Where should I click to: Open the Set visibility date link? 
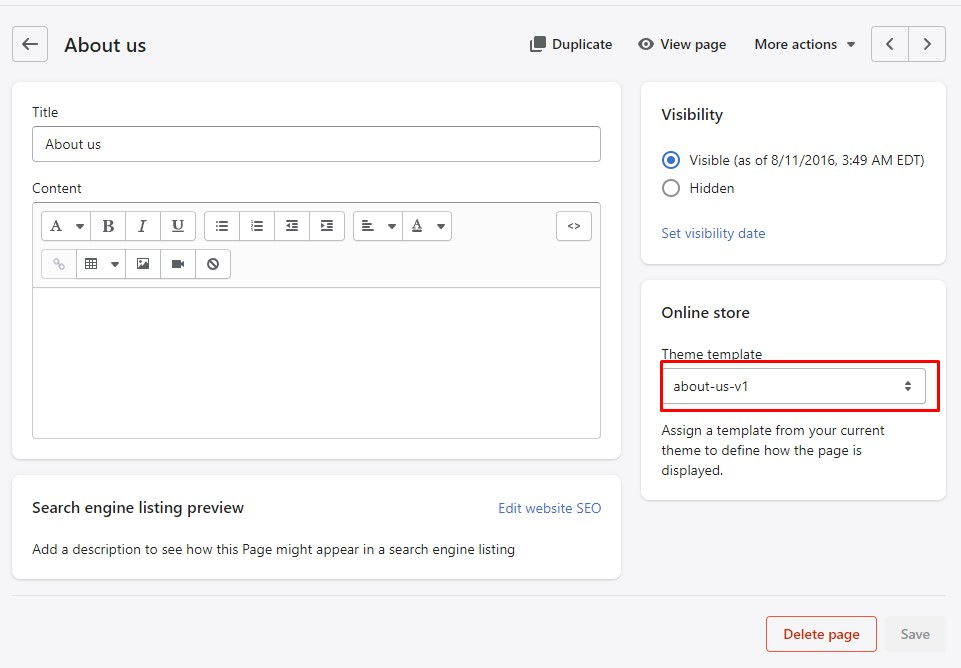coord(713,233)
